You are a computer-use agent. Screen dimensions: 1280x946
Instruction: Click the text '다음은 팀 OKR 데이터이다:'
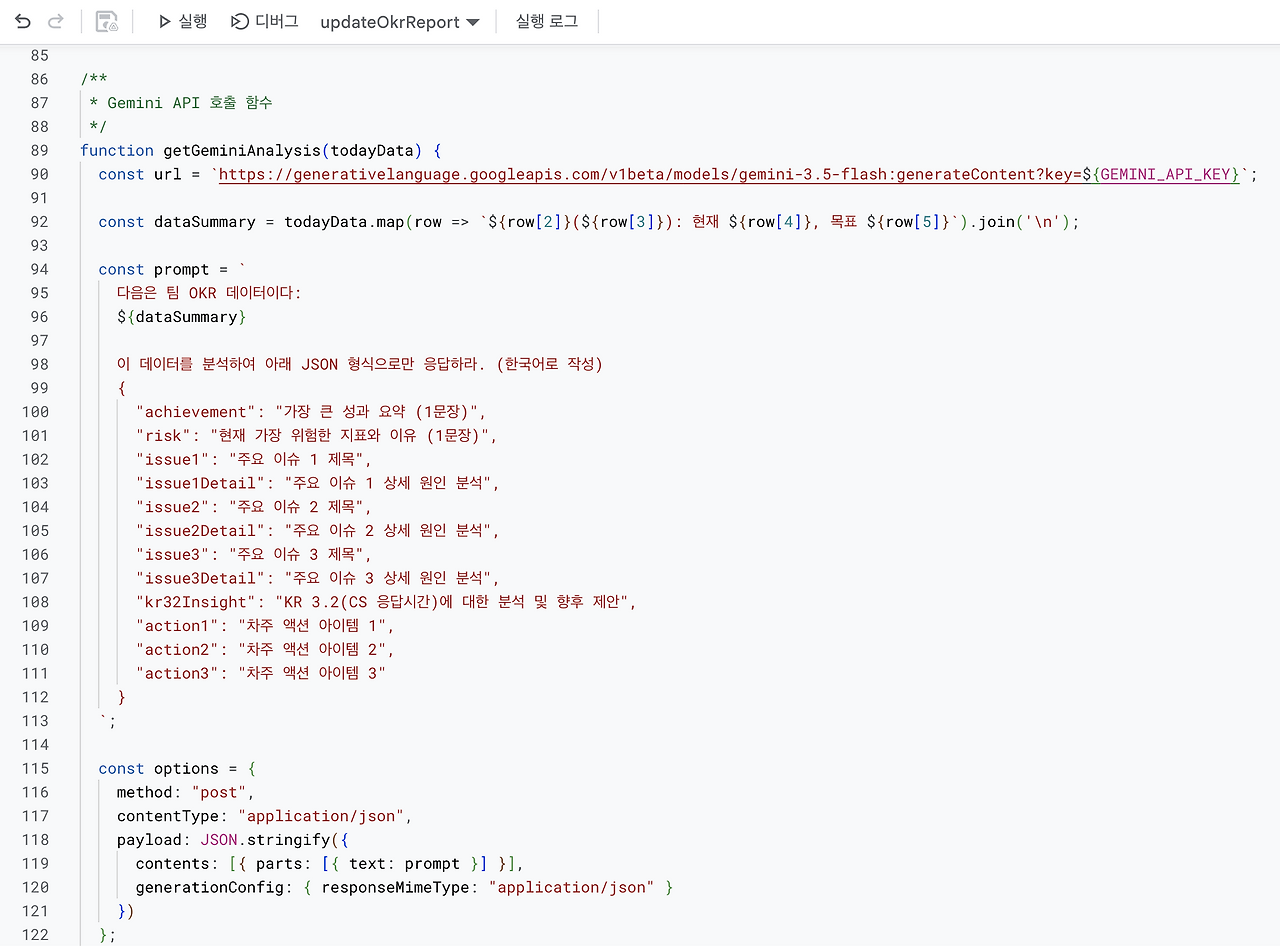pyautogui.click(x=209, y=293)
